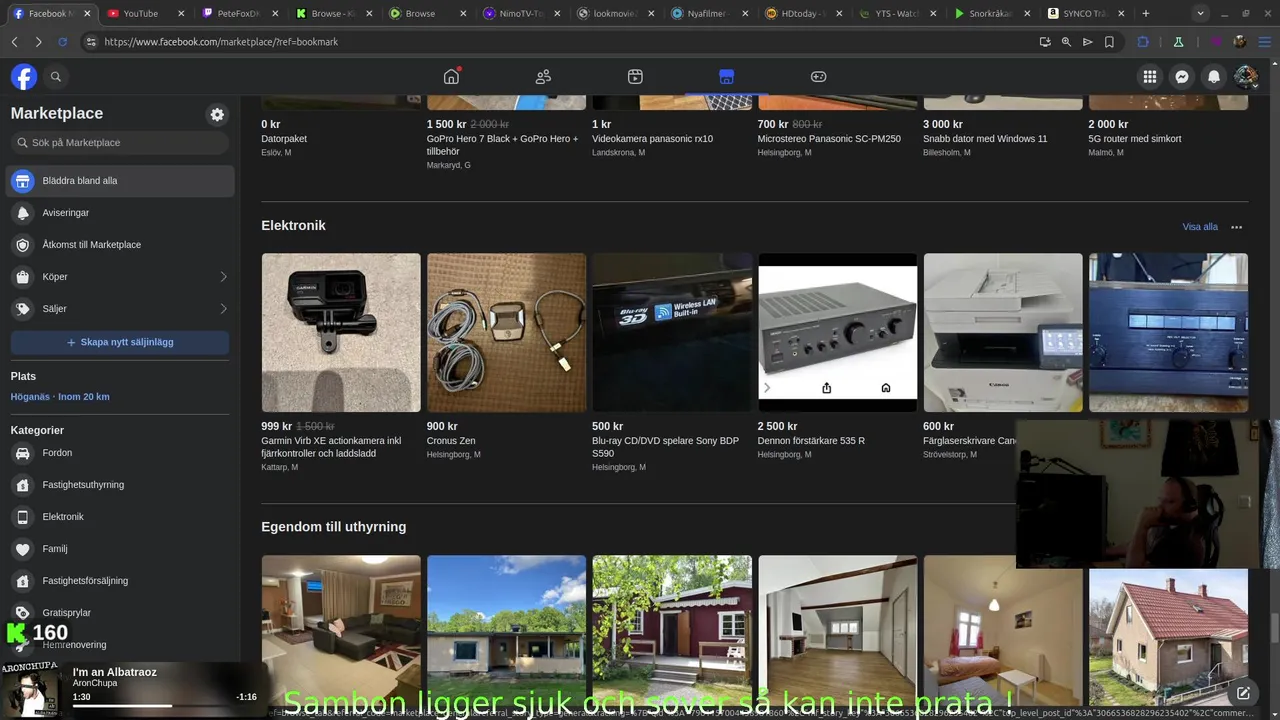This screenshot has width=1280, height=720.
Task: Click Skapa nytt säljinlägg button
Action: coord(120,342)
